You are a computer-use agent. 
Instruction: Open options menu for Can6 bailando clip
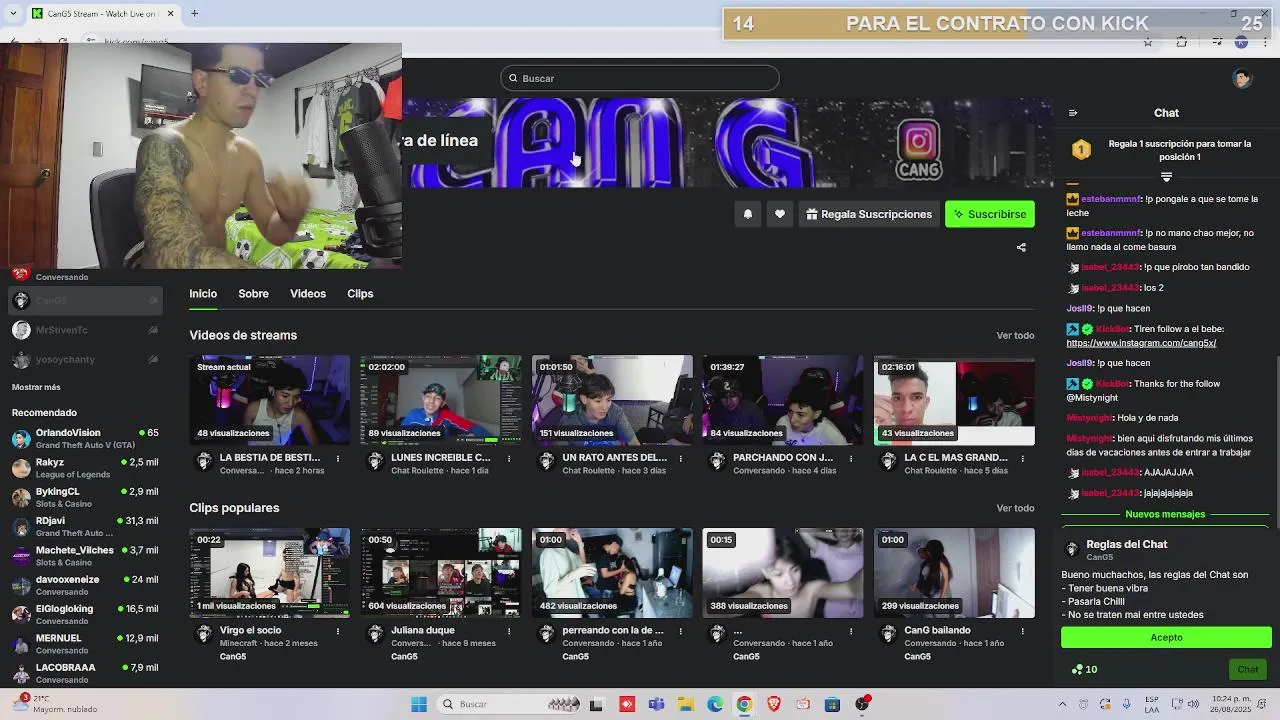coord(1022,631)
